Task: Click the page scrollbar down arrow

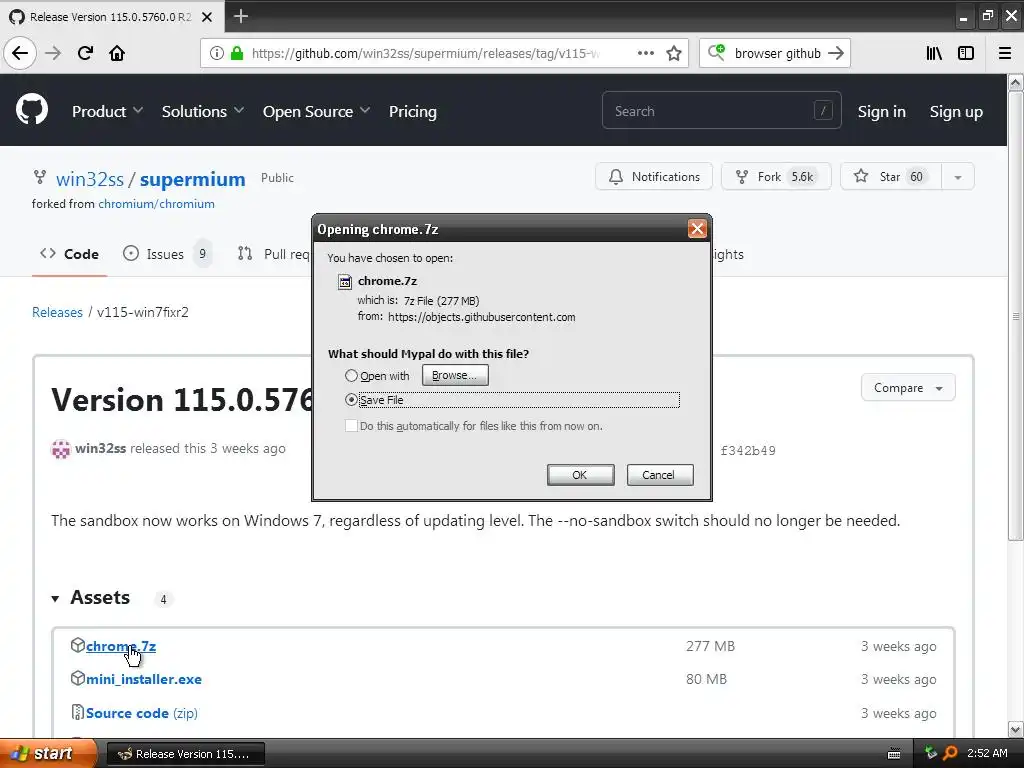Action: tap(1016, 729)
